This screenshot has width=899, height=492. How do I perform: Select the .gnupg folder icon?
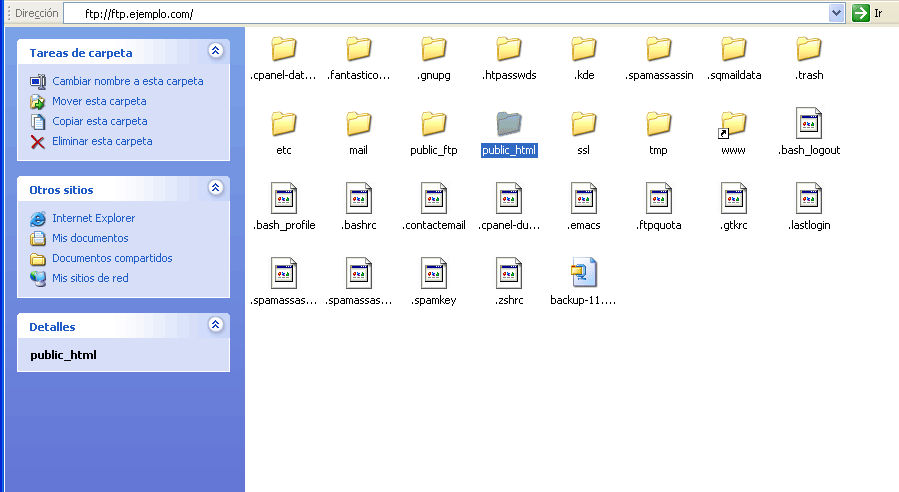click(434, 49)
